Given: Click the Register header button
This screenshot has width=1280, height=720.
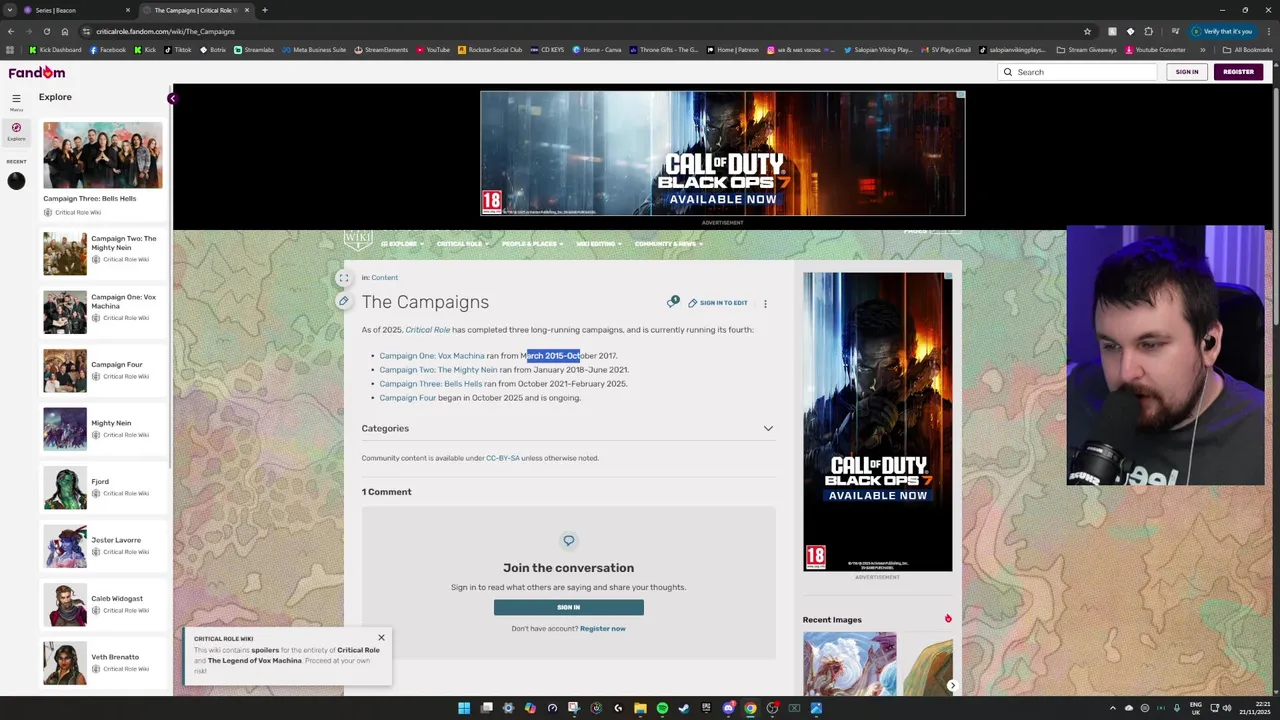Looking at the screenshot, I should [1238, 72].
